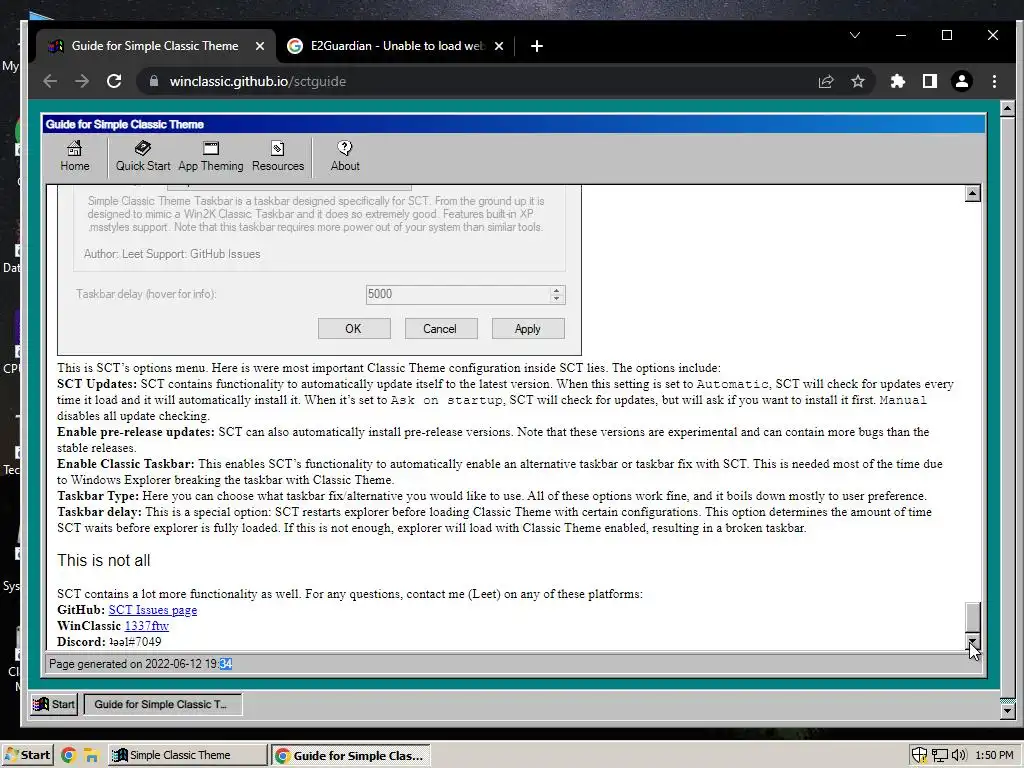The width and height of the screenshot is (1024, 768).
Task: Open network tray icon
Action: click(940, 755)
